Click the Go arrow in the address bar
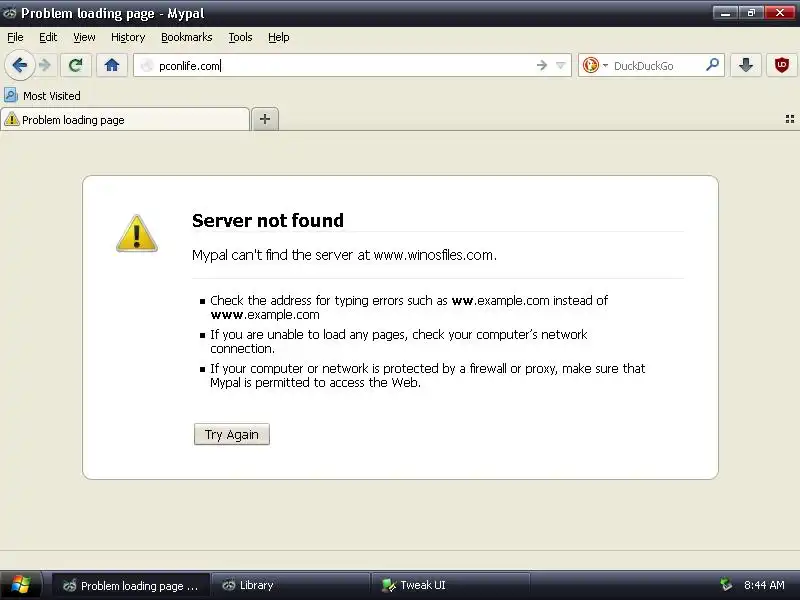This screenshot has width=800, height=600. click(x=542, y=65)
